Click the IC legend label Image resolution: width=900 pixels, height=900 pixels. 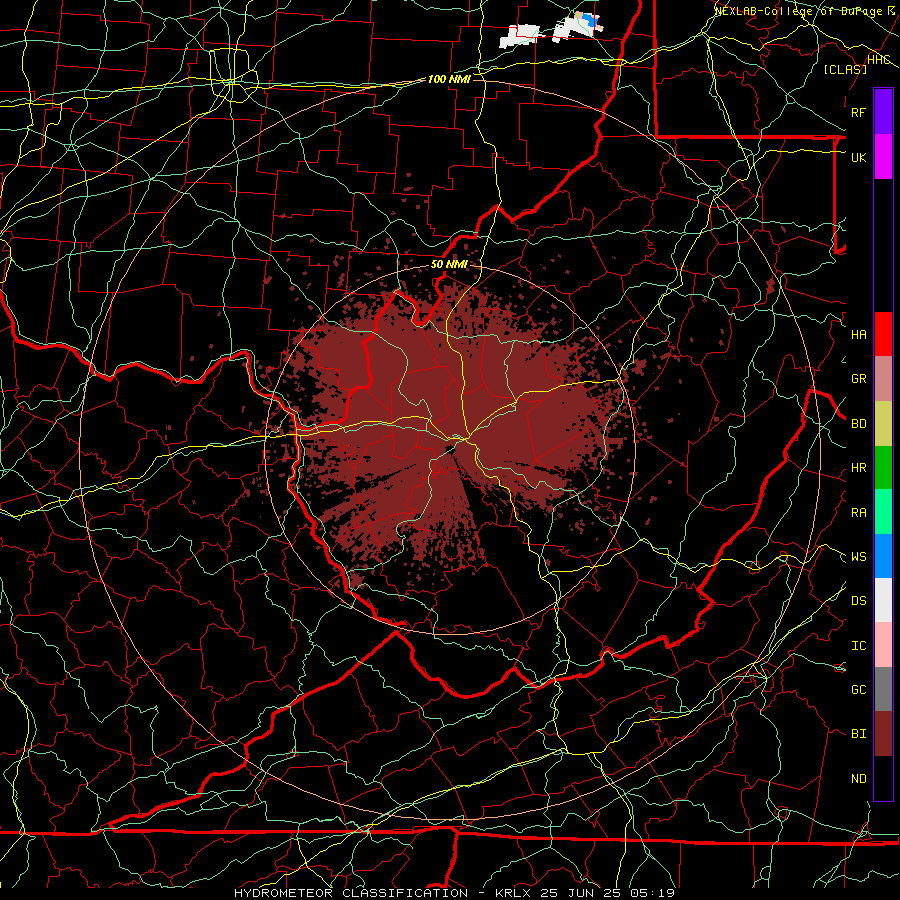[x=858, y=646]
